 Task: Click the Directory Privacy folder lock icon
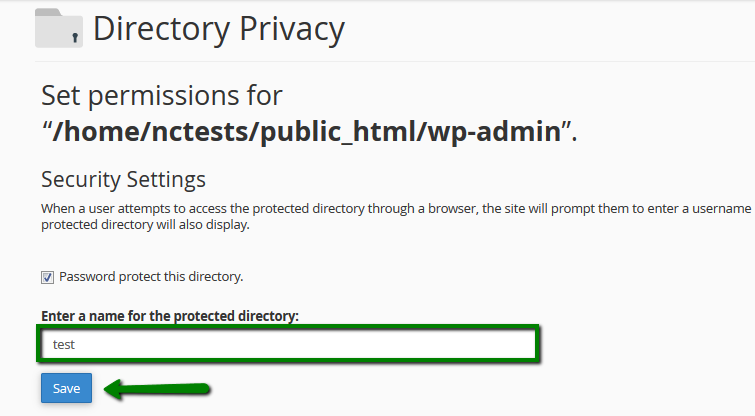pos(58,28)
